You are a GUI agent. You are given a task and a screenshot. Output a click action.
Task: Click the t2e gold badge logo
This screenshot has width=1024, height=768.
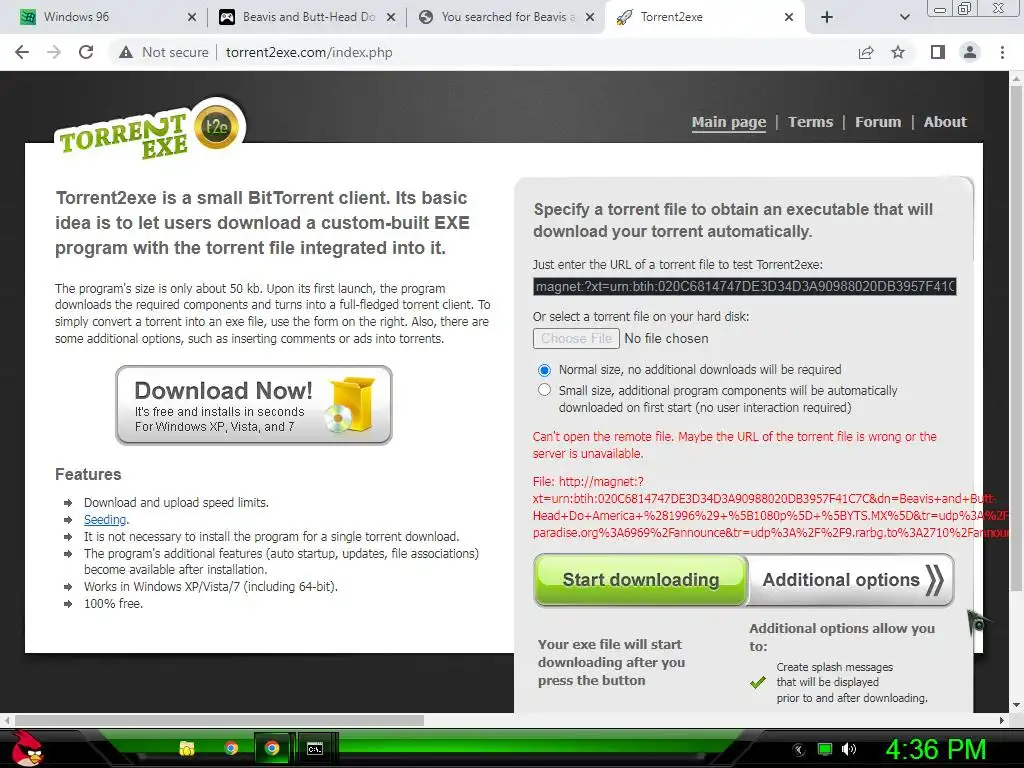pos(217,127)
